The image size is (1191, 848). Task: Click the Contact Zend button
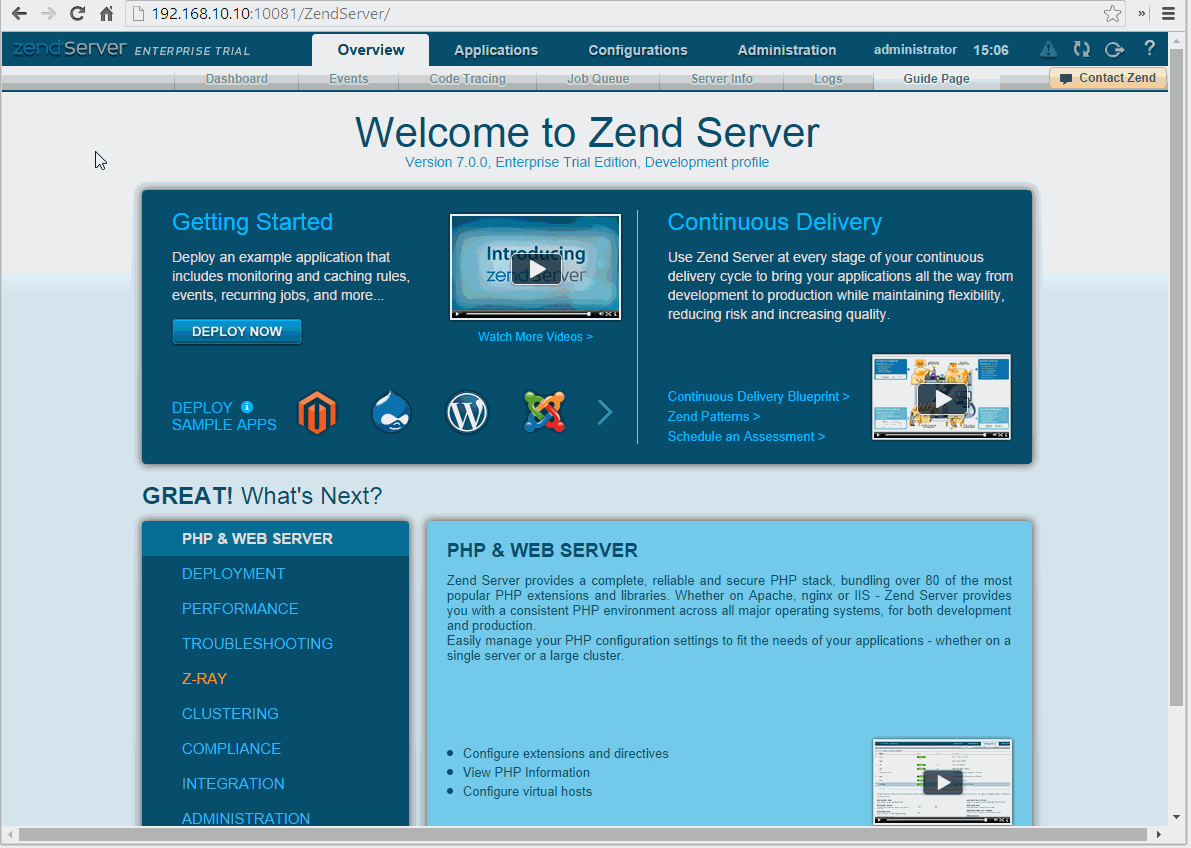click(x=1108, y=78)
